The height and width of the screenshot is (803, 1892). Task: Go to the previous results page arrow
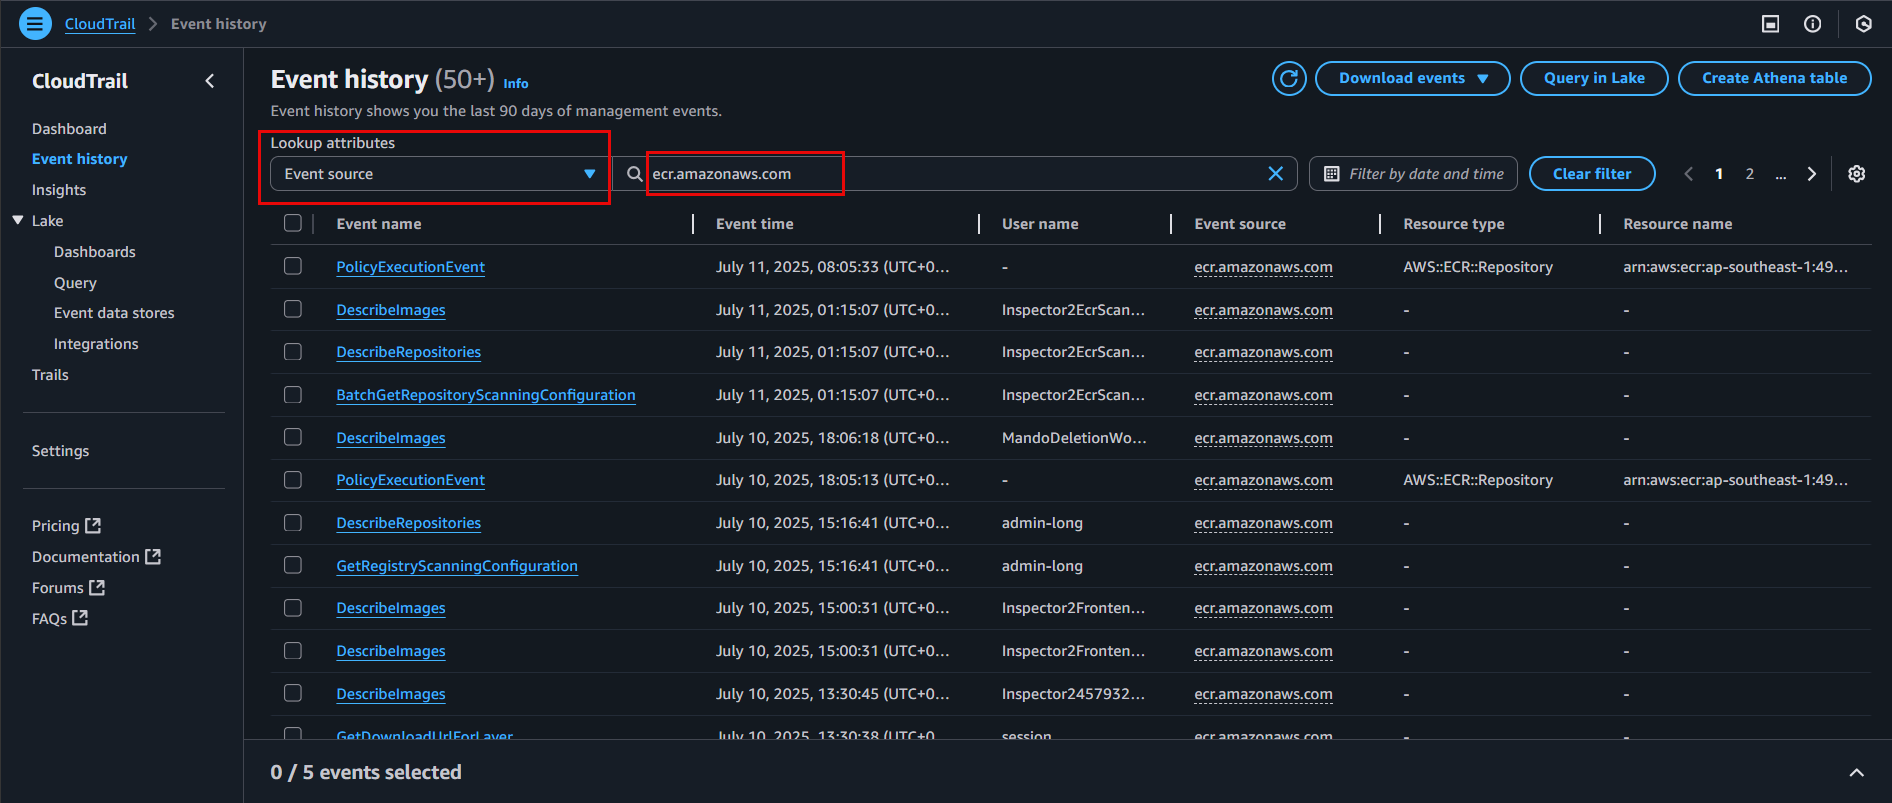click(x=1689, y=174)
